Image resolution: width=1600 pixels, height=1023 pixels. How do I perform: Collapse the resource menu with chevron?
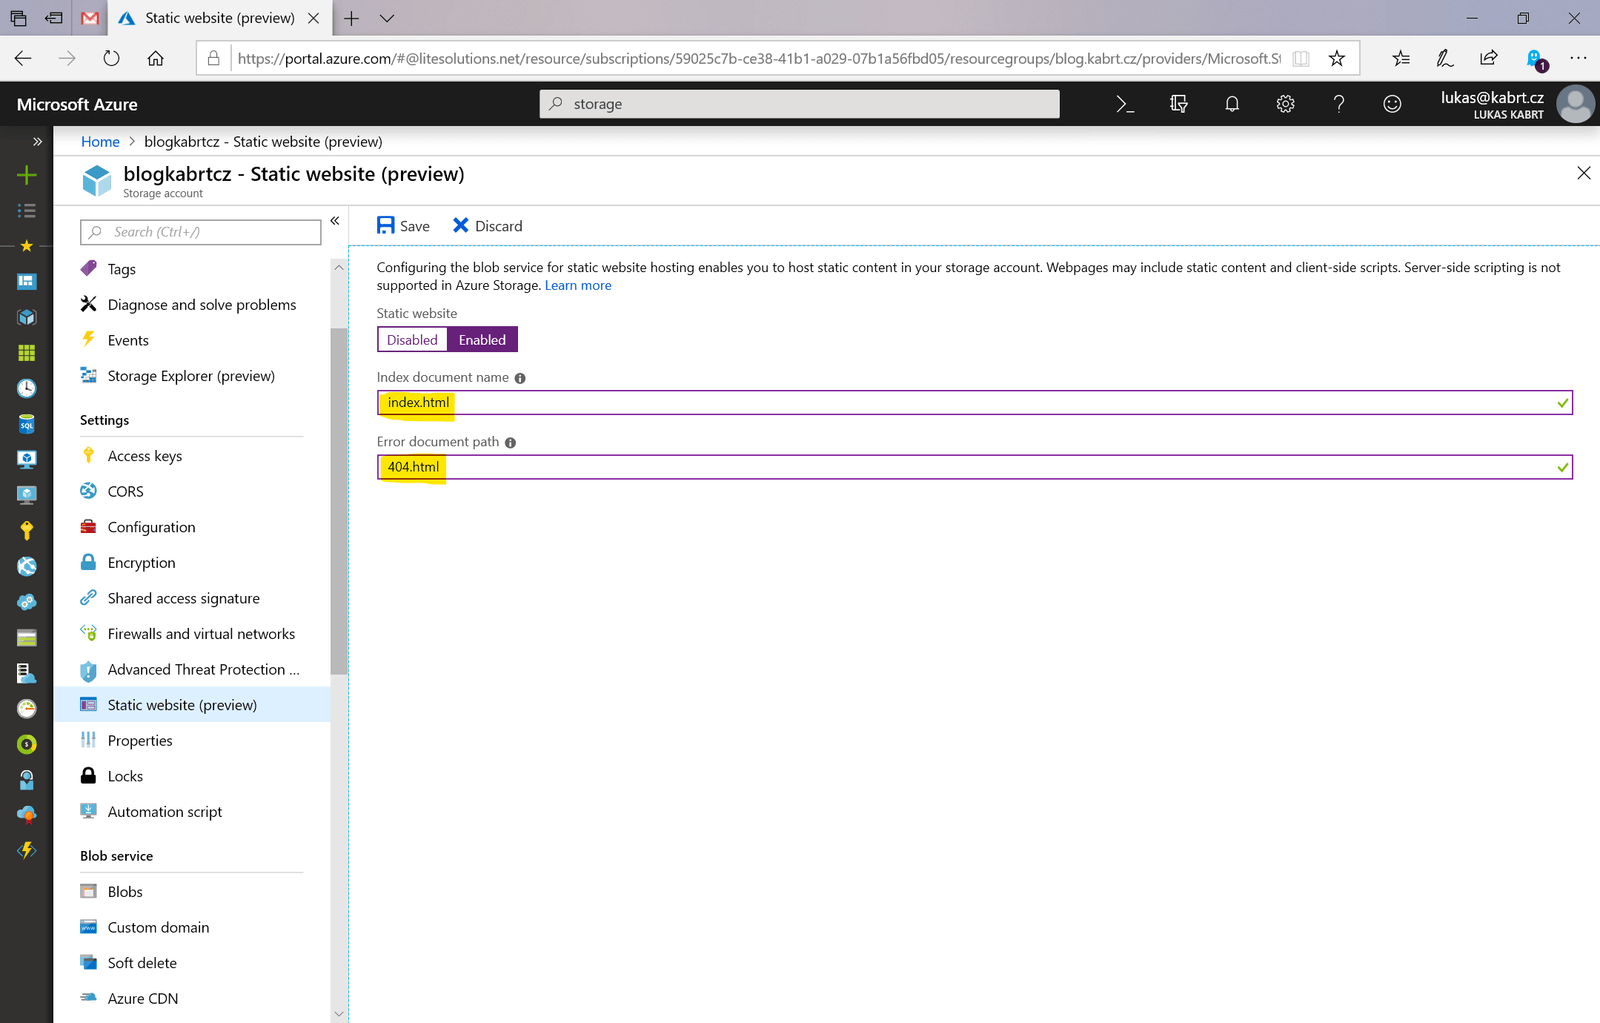click(x=335, y=221)
